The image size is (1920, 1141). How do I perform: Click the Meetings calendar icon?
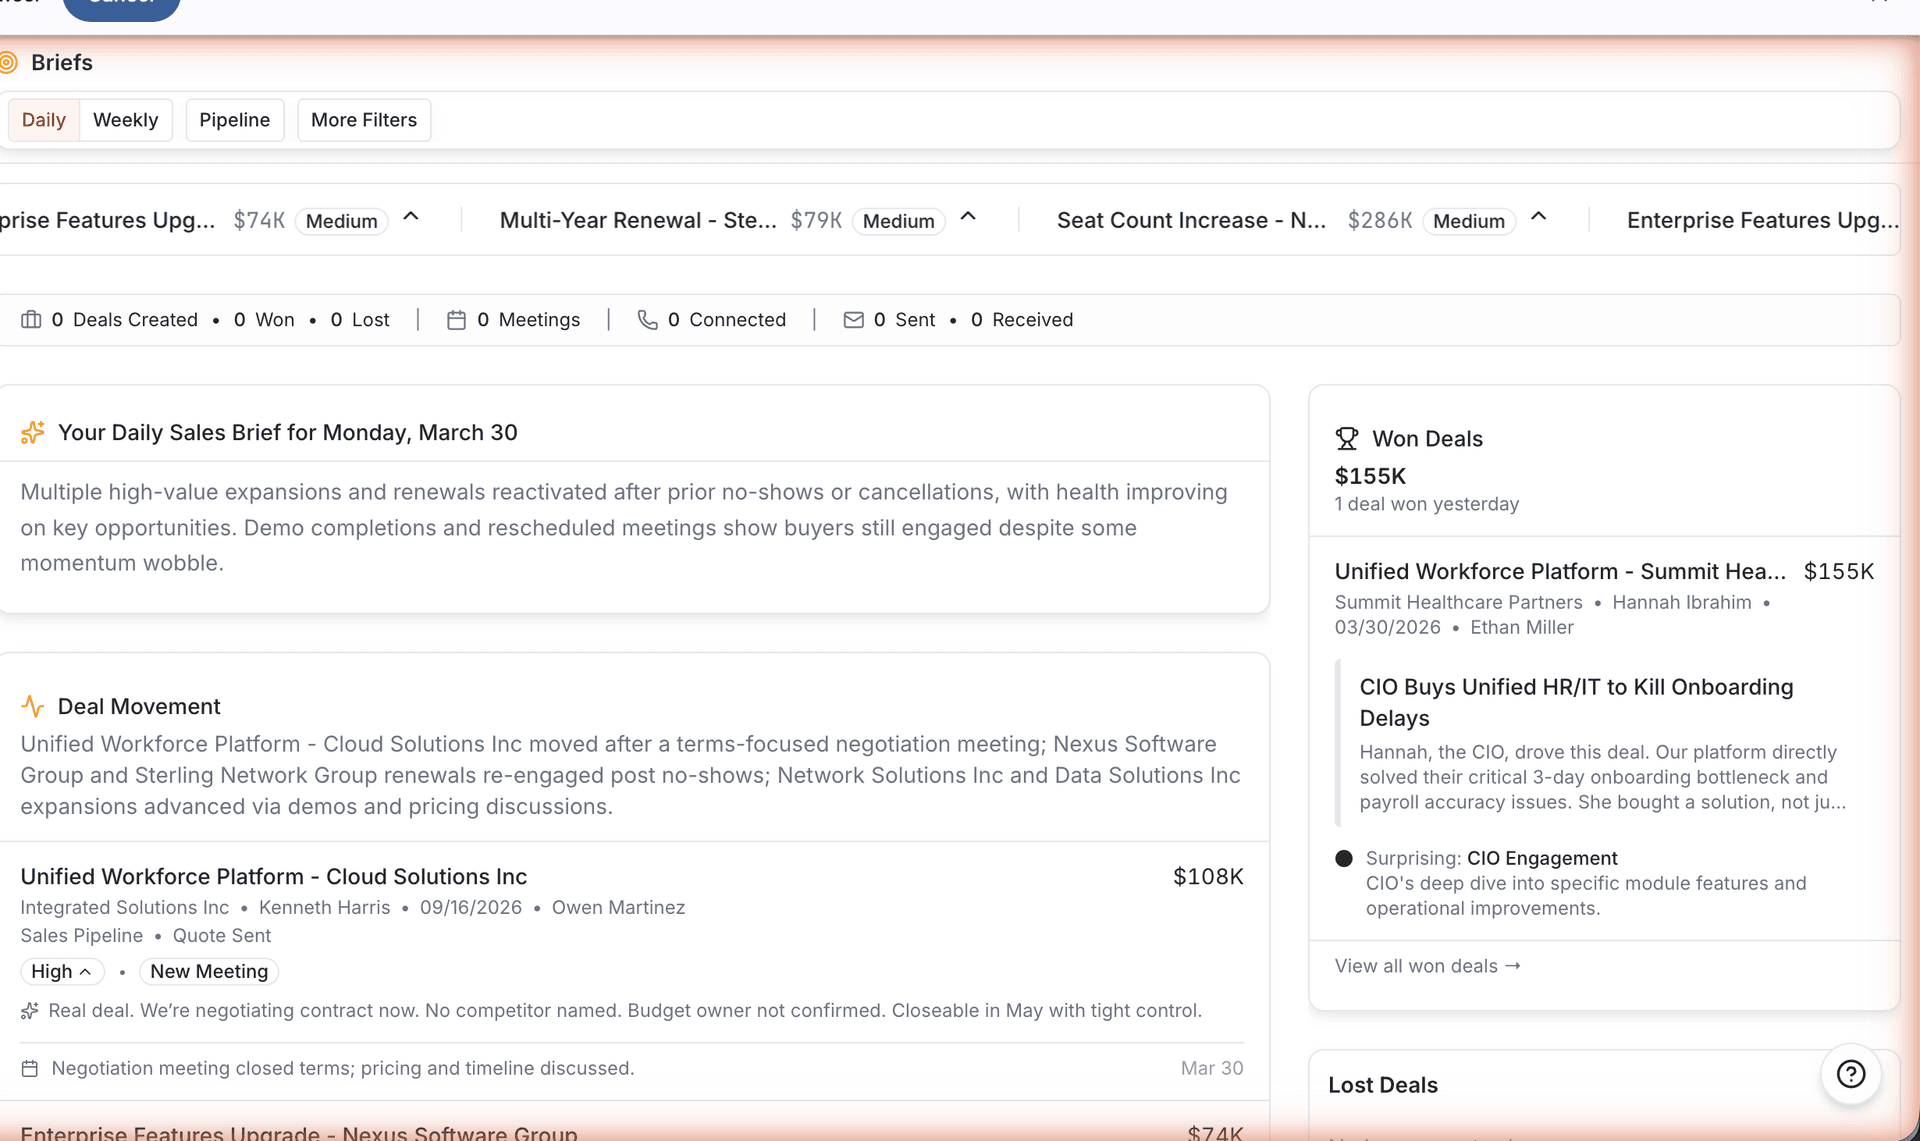click(456, 320)
